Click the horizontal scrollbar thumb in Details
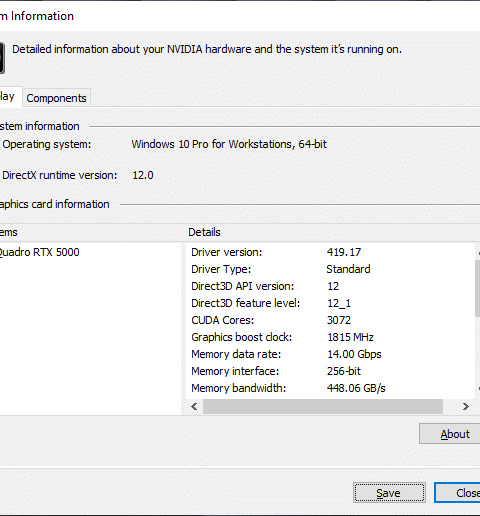Image resolution: width=480 pixels, height=516 pixels. pyautogui.click(x=323, y=406)
